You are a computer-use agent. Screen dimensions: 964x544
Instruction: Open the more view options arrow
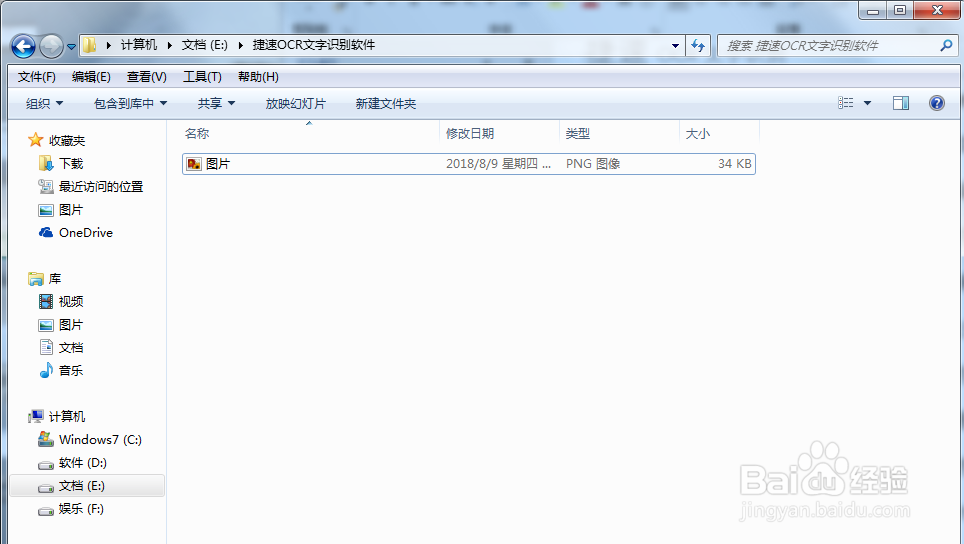click(x=867, y=103)
